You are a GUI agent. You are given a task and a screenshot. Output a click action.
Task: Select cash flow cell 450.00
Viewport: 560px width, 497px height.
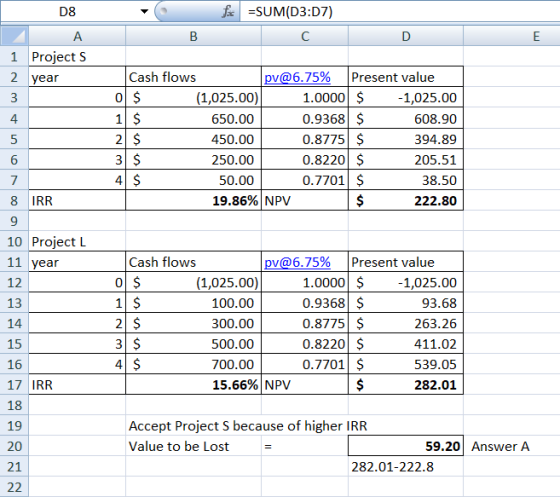tap(194, 139)
